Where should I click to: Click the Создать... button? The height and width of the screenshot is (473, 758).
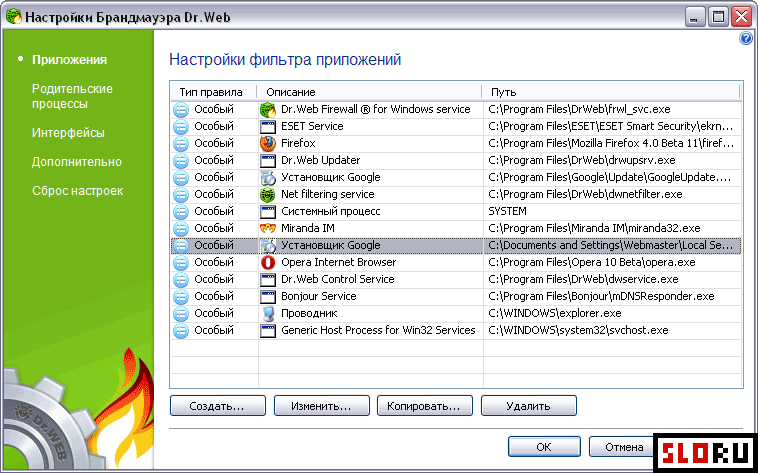[x=218, y=406]
